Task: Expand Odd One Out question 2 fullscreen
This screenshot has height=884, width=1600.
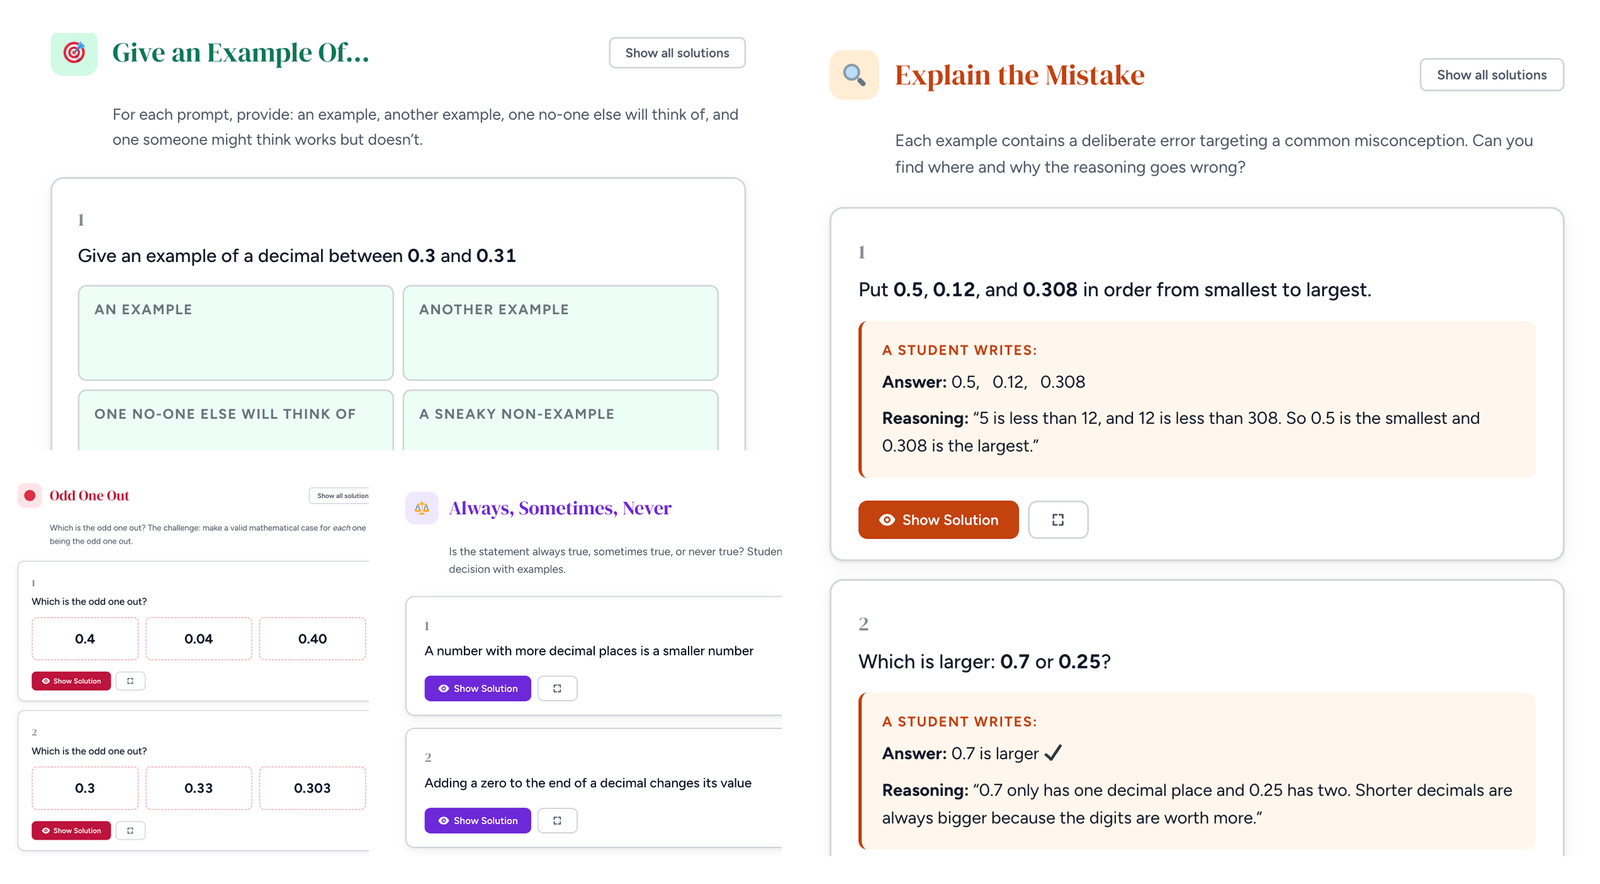Action: point(130,831)
